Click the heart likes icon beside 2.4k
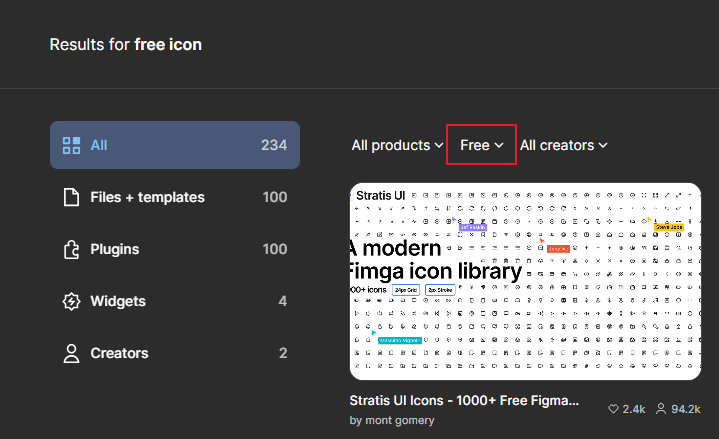Screen dimensions: 719x439 pyautogui.click(x=613, y=409)
